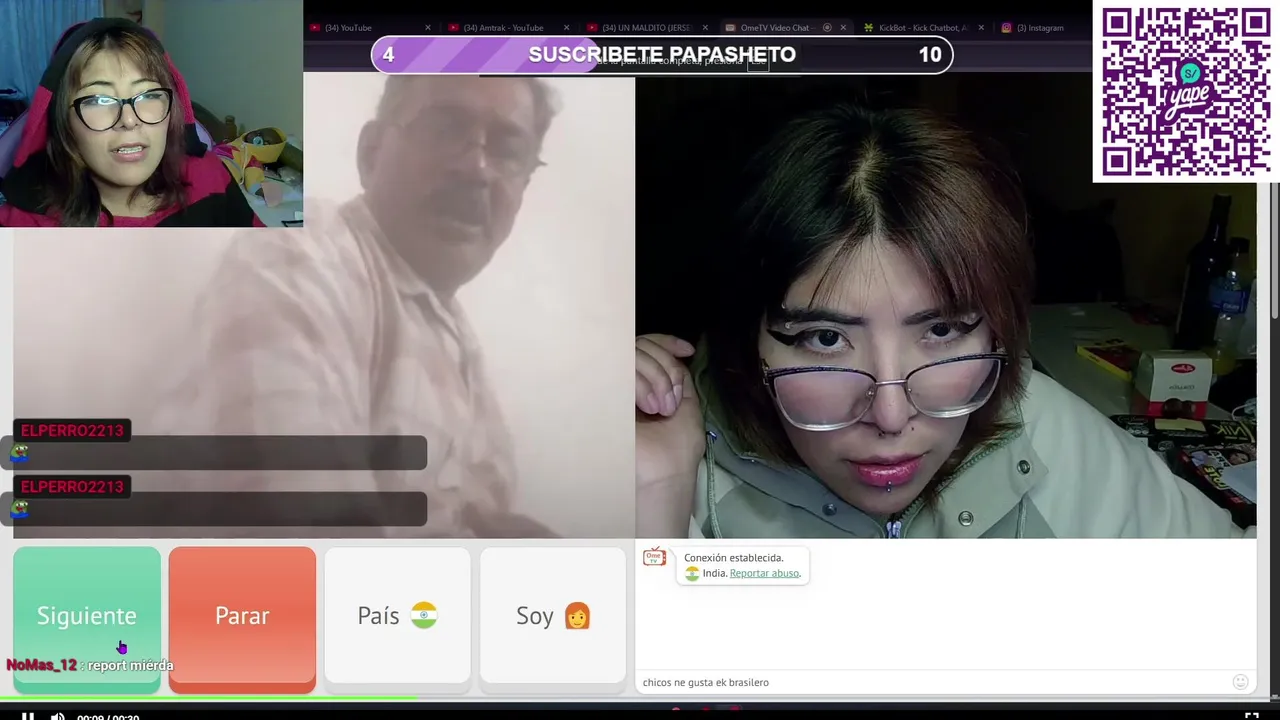Toggle fullscreen in the video player
1280x720 pixels.
pos(1251,715)
